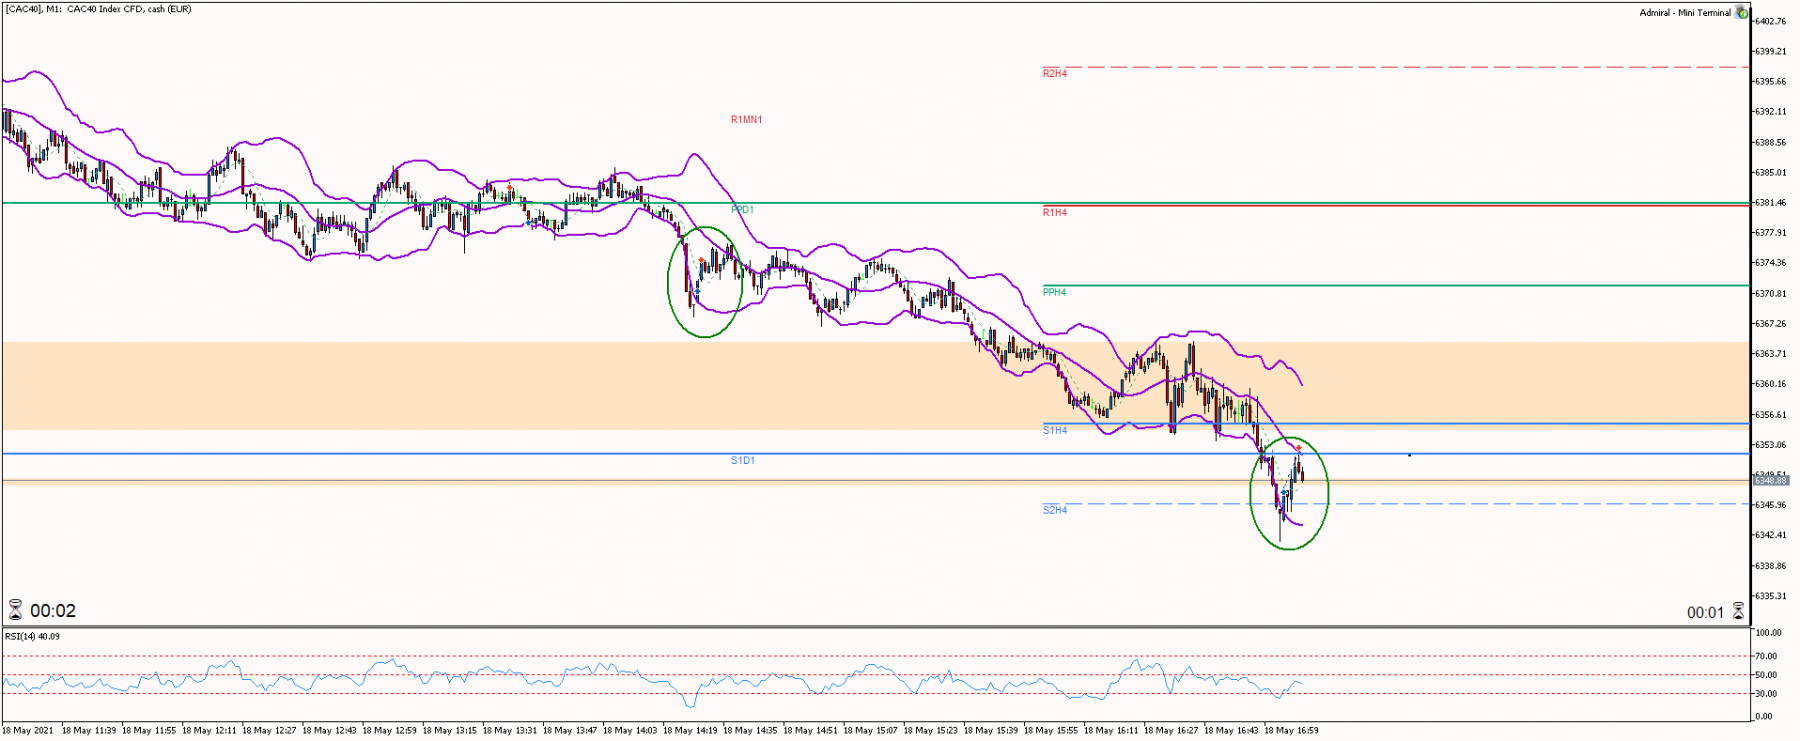Image resolution: width=1800 pixels, height=741 pixels.
Task: Click the R2H4 pivot level label
Action: tap(1054, 73)
